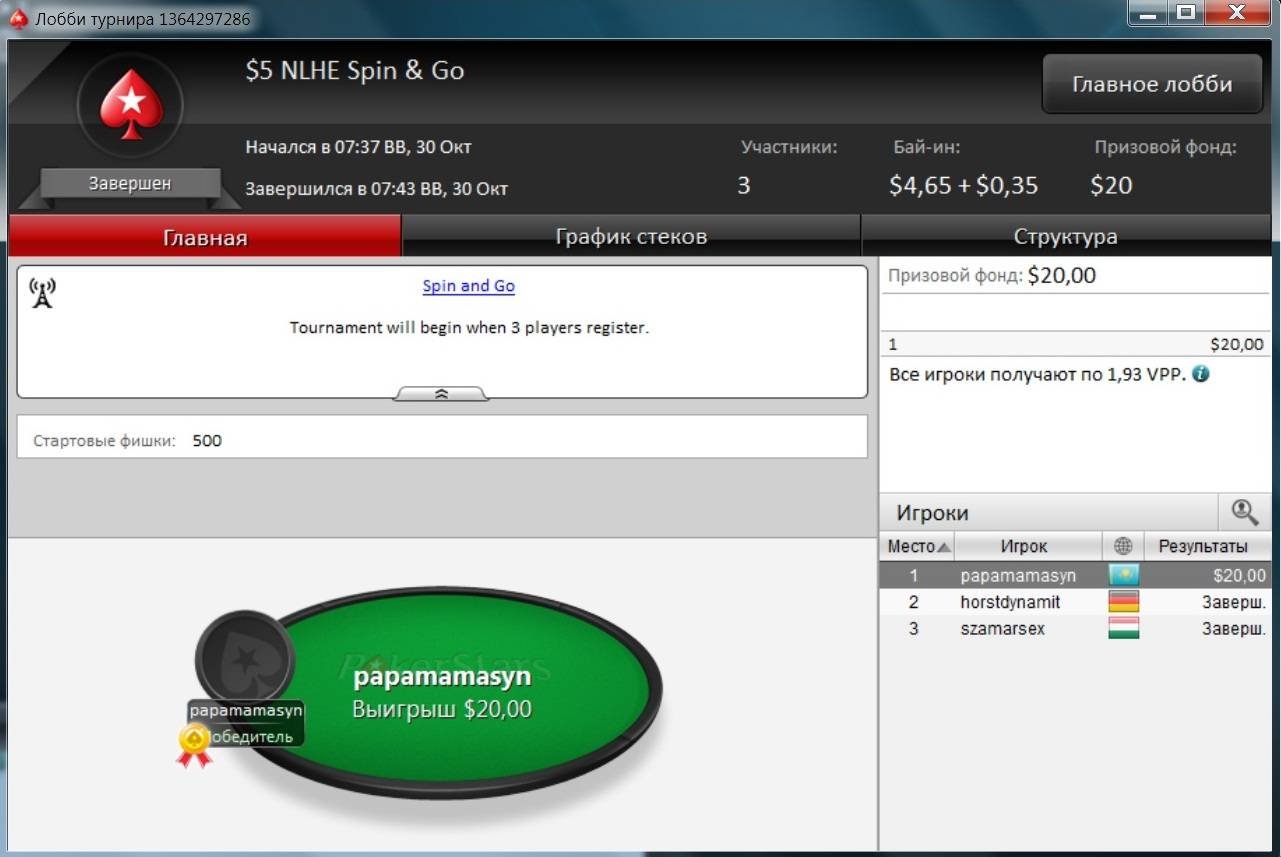This screenshot has width=1281, height=857.
Task: Collapse the tournament info panel
Action: [x=441, y=394]
